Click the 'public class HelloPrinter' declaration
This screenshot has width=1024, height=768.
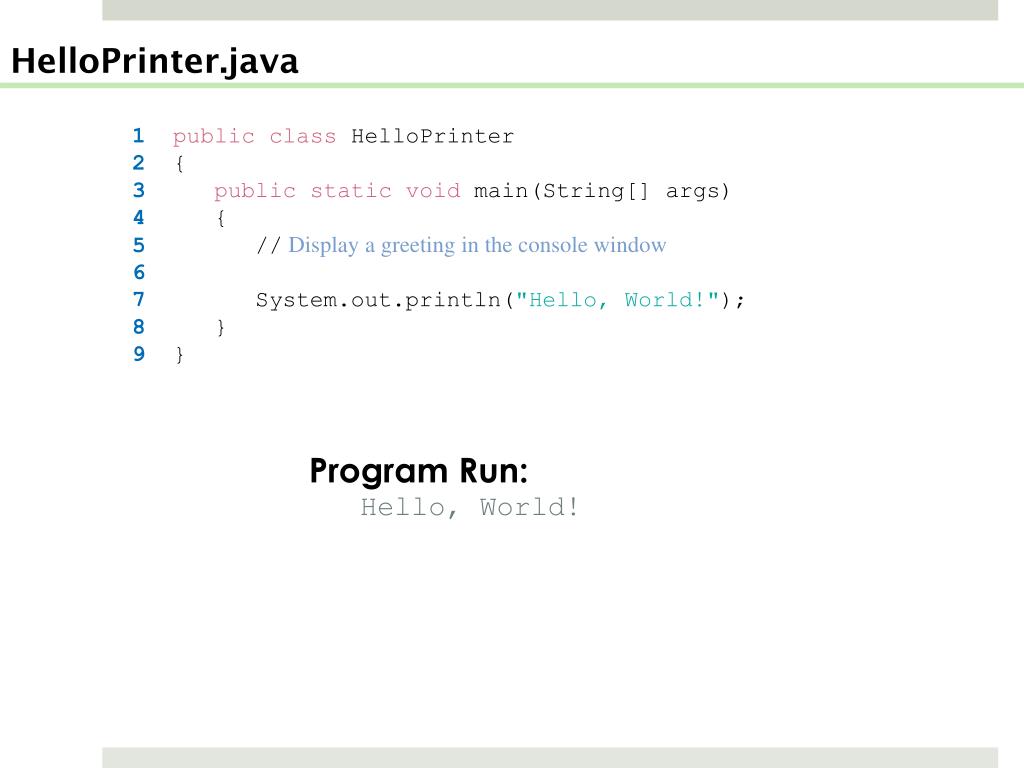pos(344,136)
